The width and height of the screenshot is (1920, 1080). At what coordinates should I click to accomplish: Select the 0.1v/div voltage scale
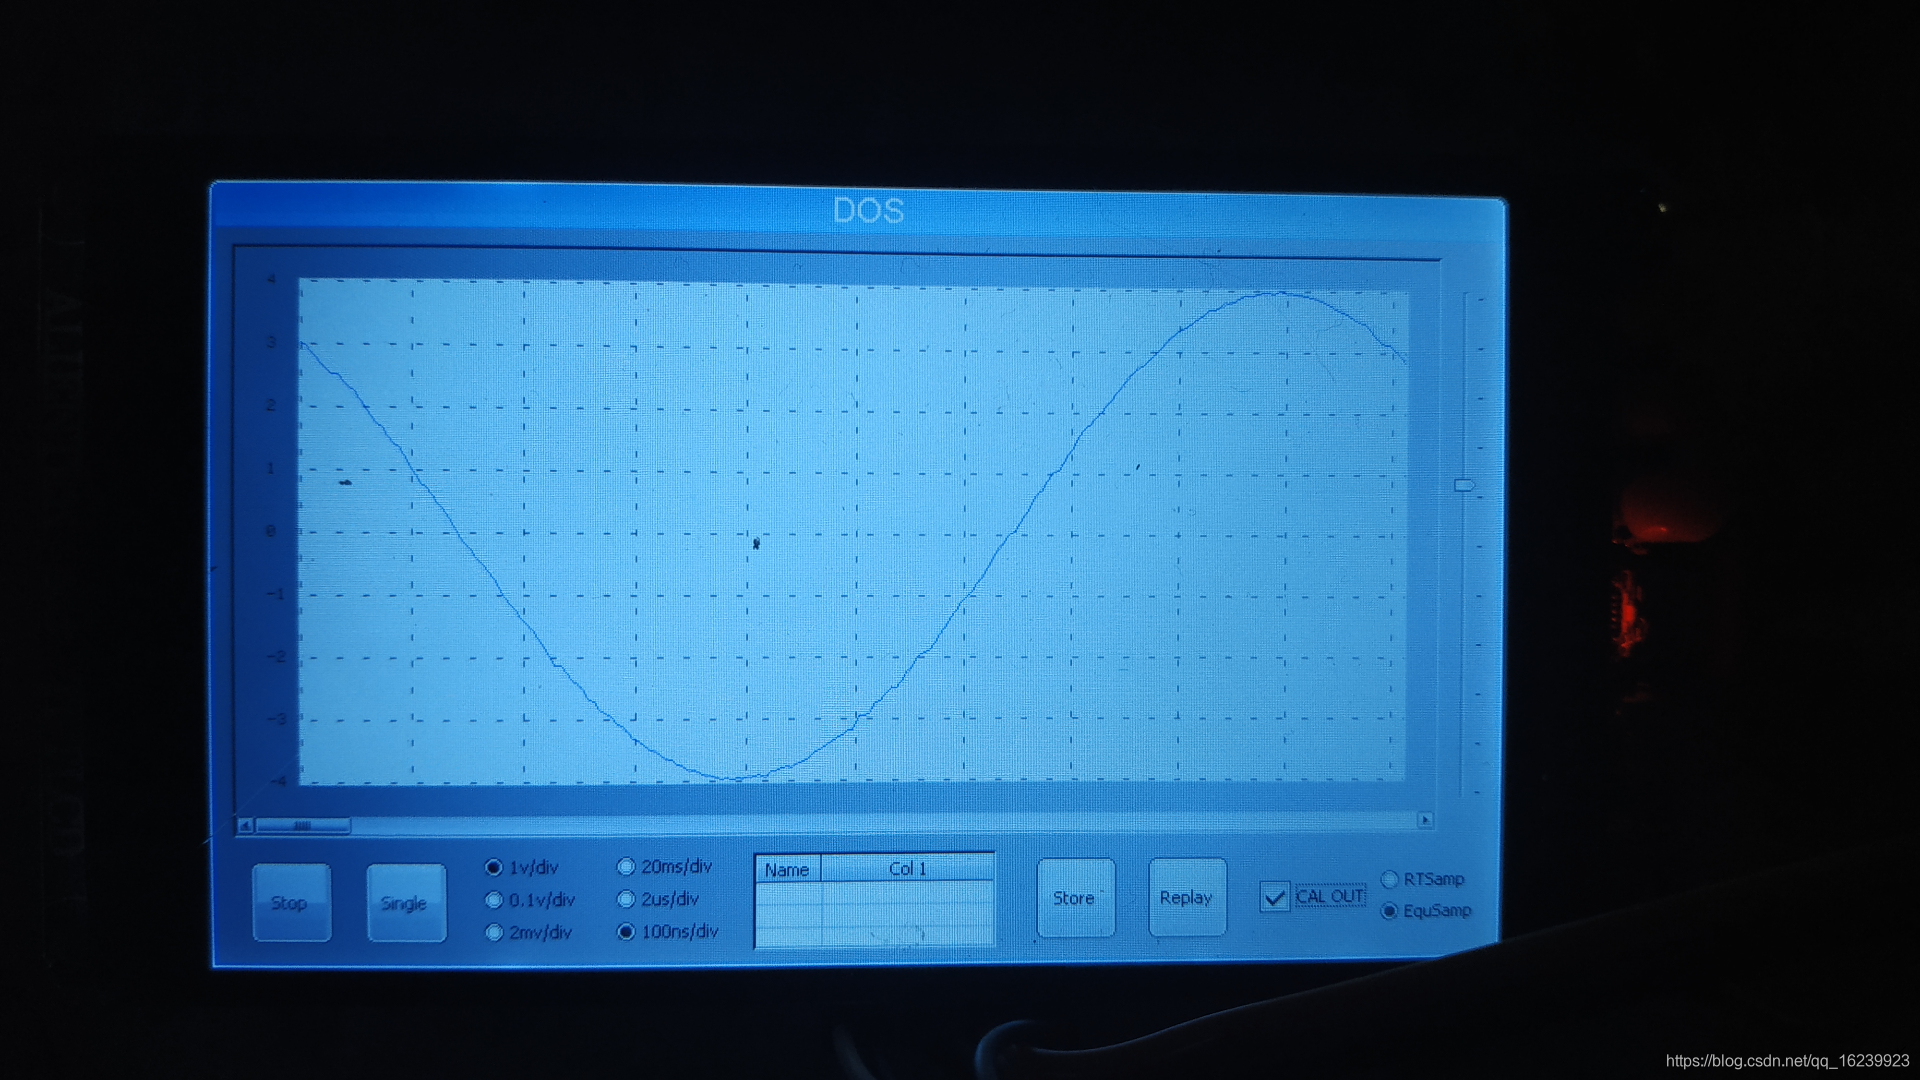[494, 900]
